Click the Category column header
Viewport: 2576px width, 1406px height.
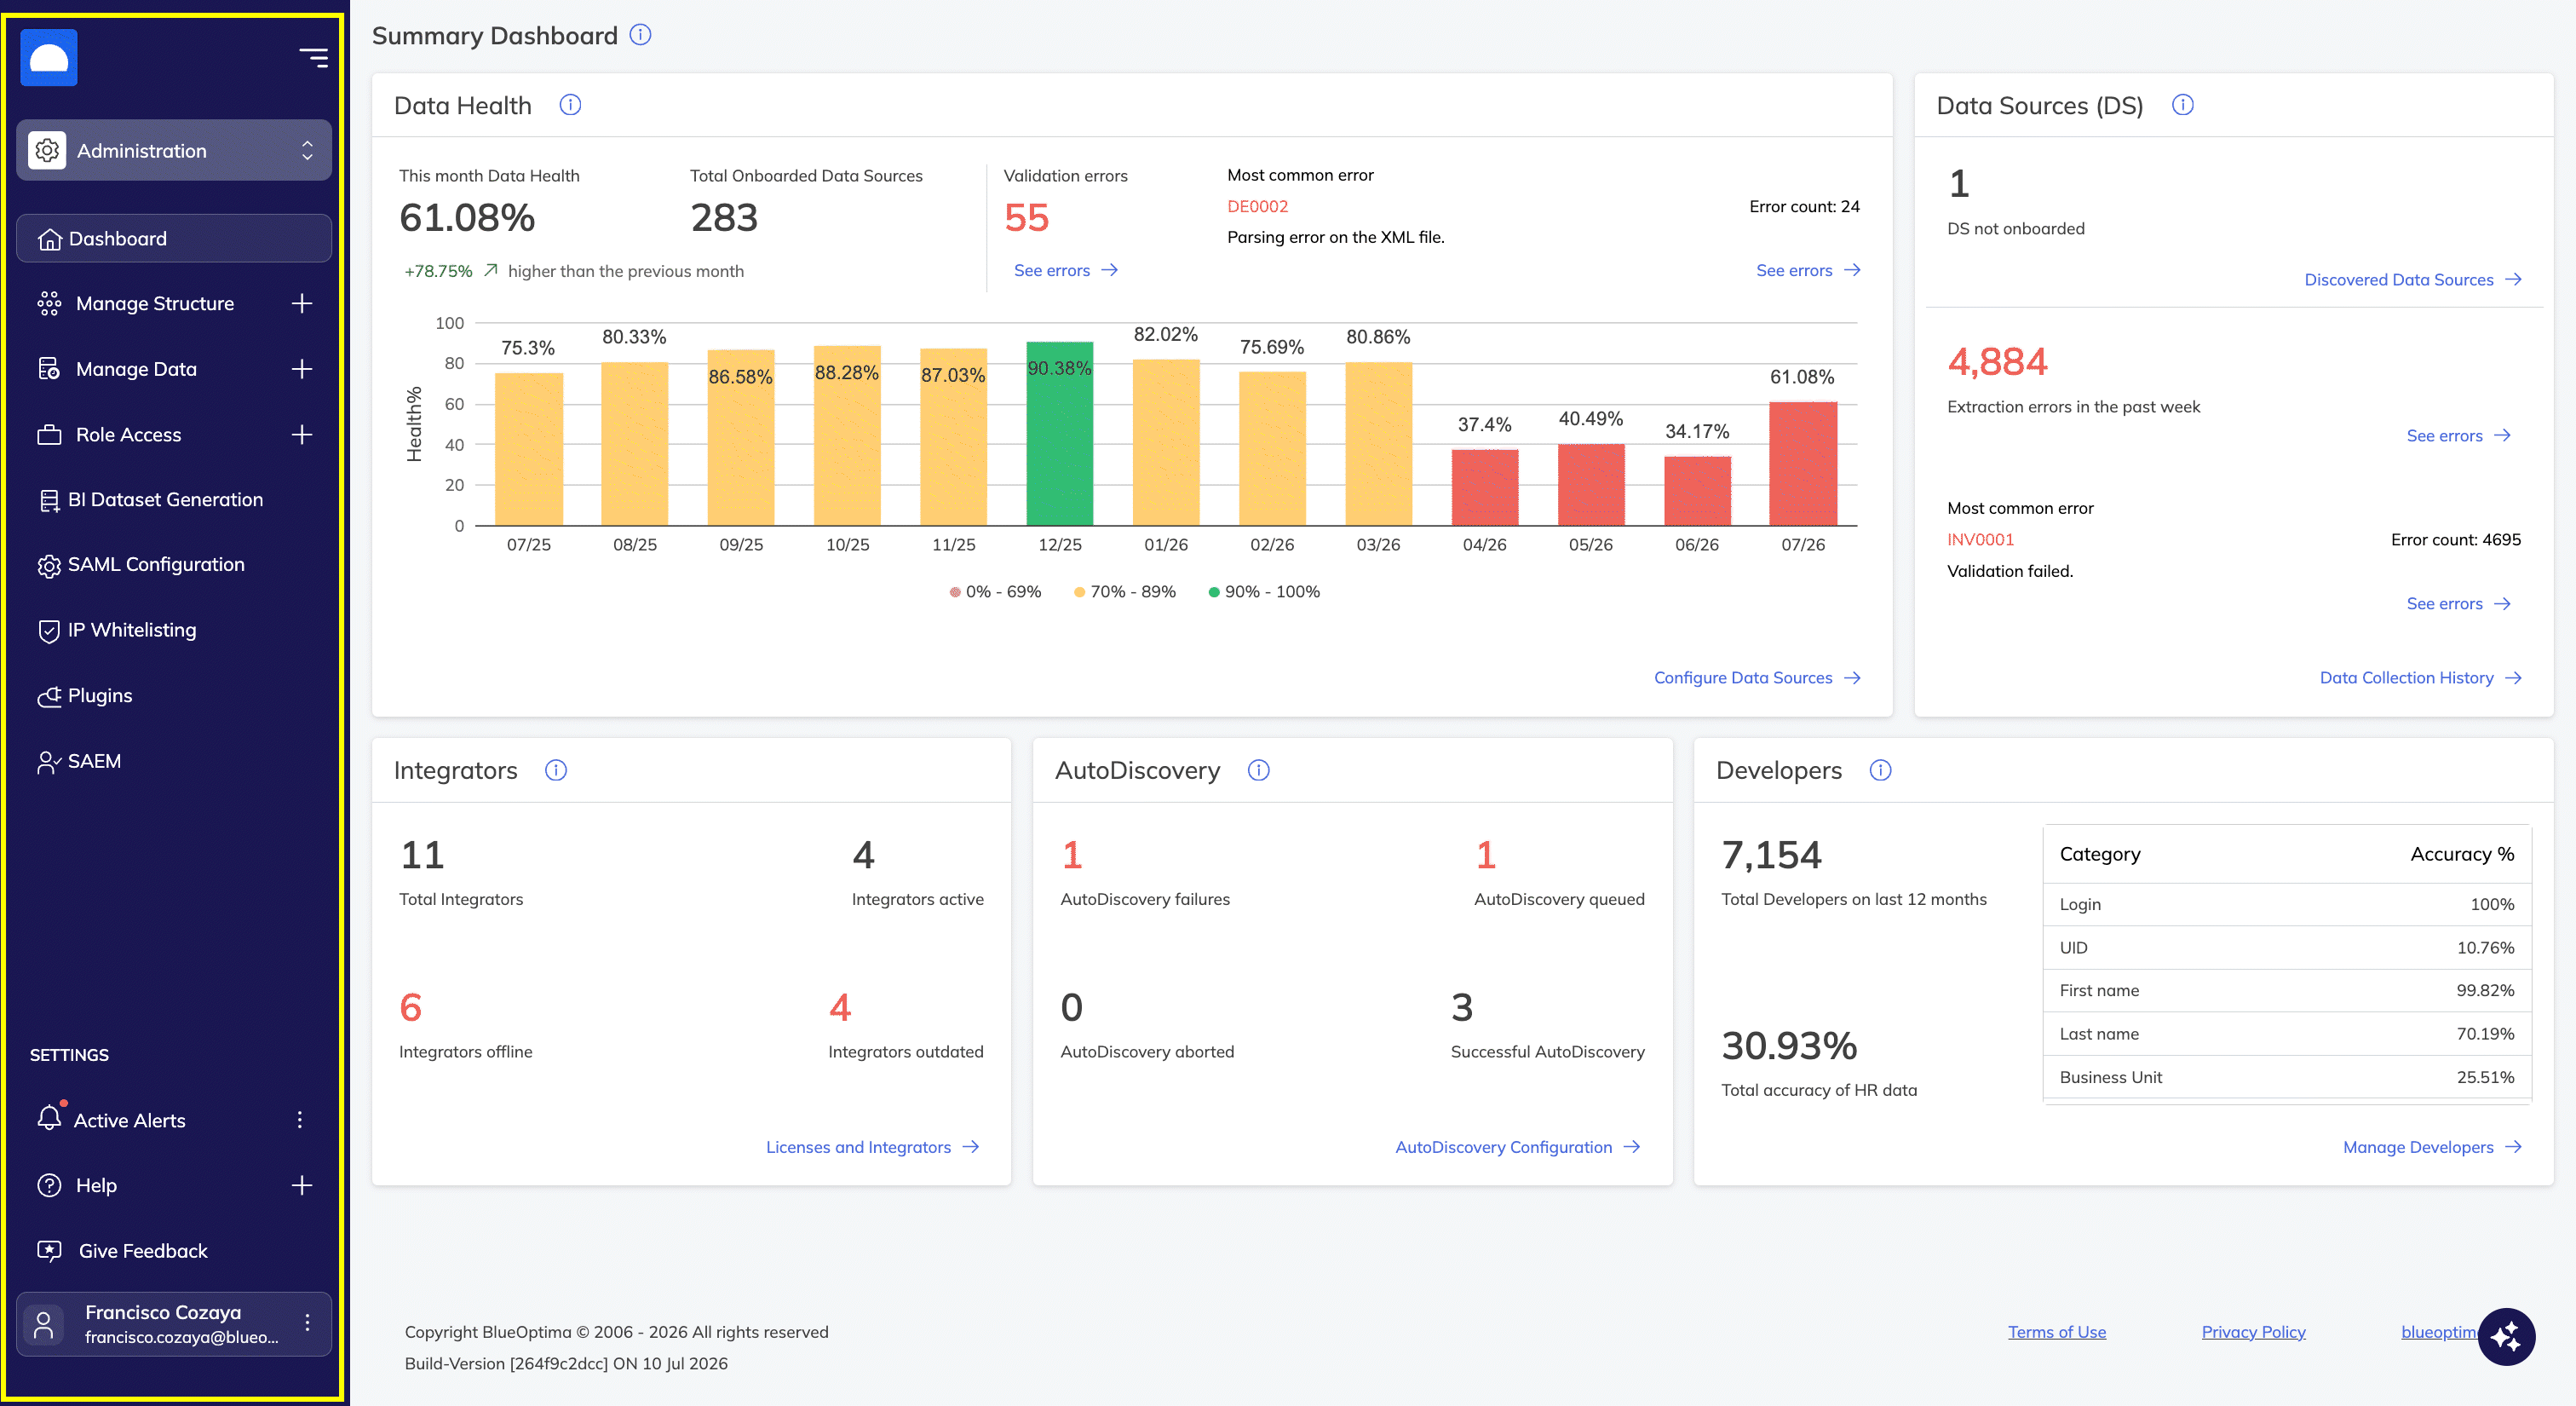coord(2100,854)
